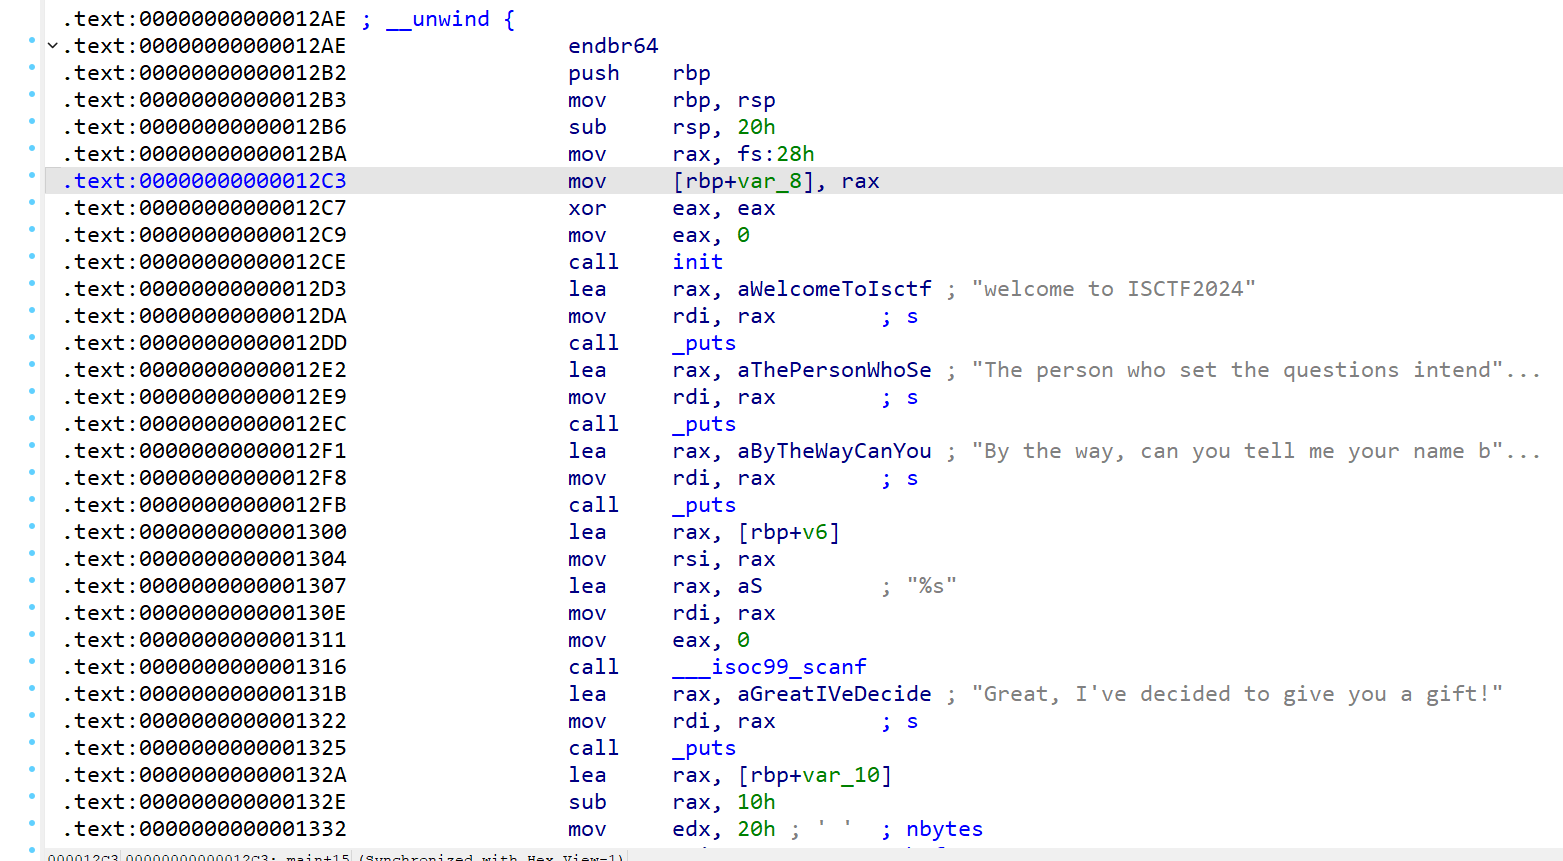Viewport: 1563px width, 861px height.
Task: Select address .text:00000000000012F8
Action: point(204,478)
